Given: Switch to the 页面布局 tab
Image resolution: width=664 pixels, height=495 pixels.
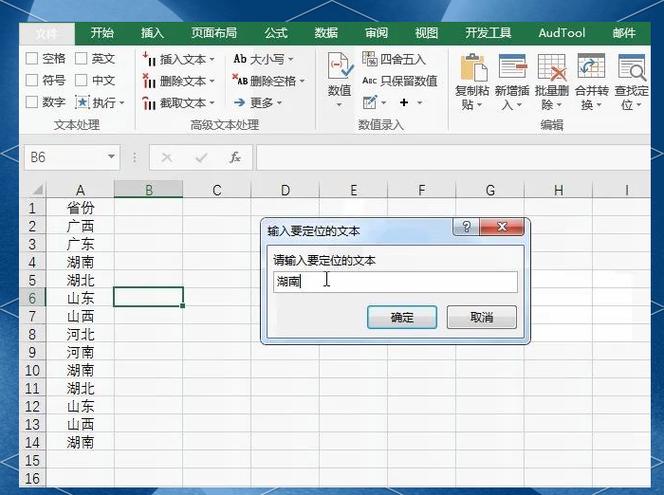Looking at the screenshot, I should click(214, 33).
